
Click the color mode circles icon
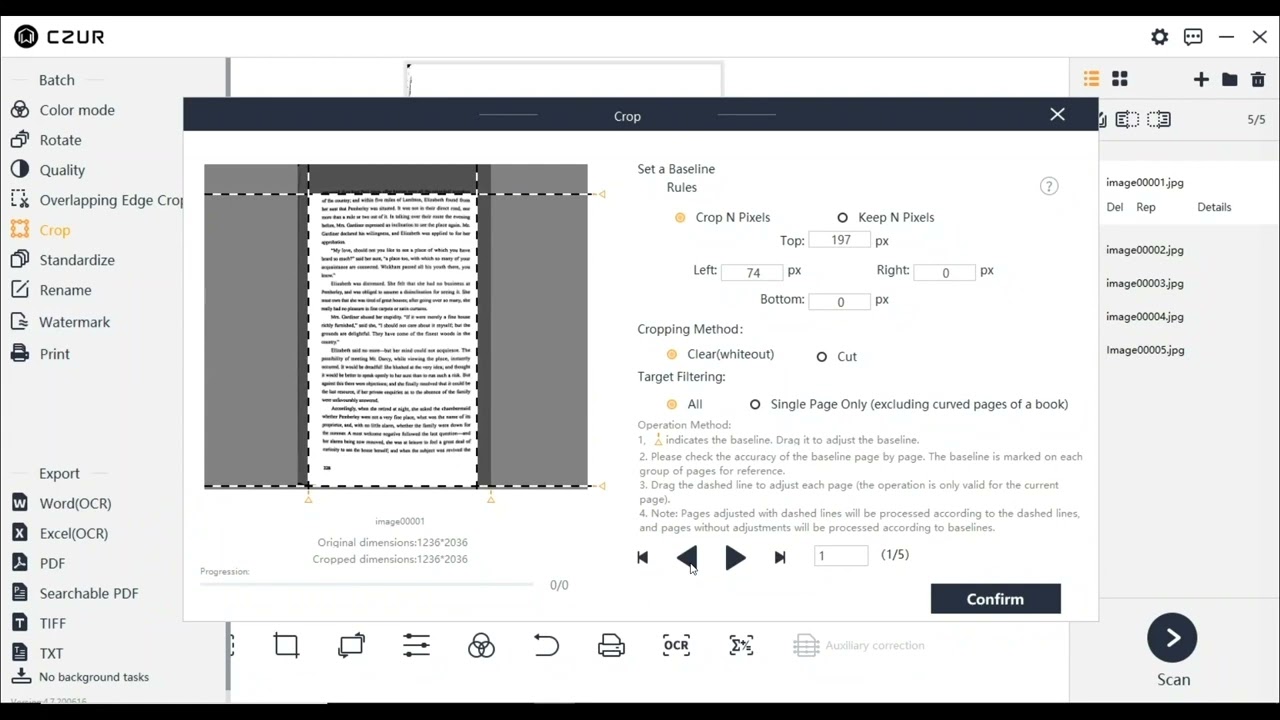[481, 646]
